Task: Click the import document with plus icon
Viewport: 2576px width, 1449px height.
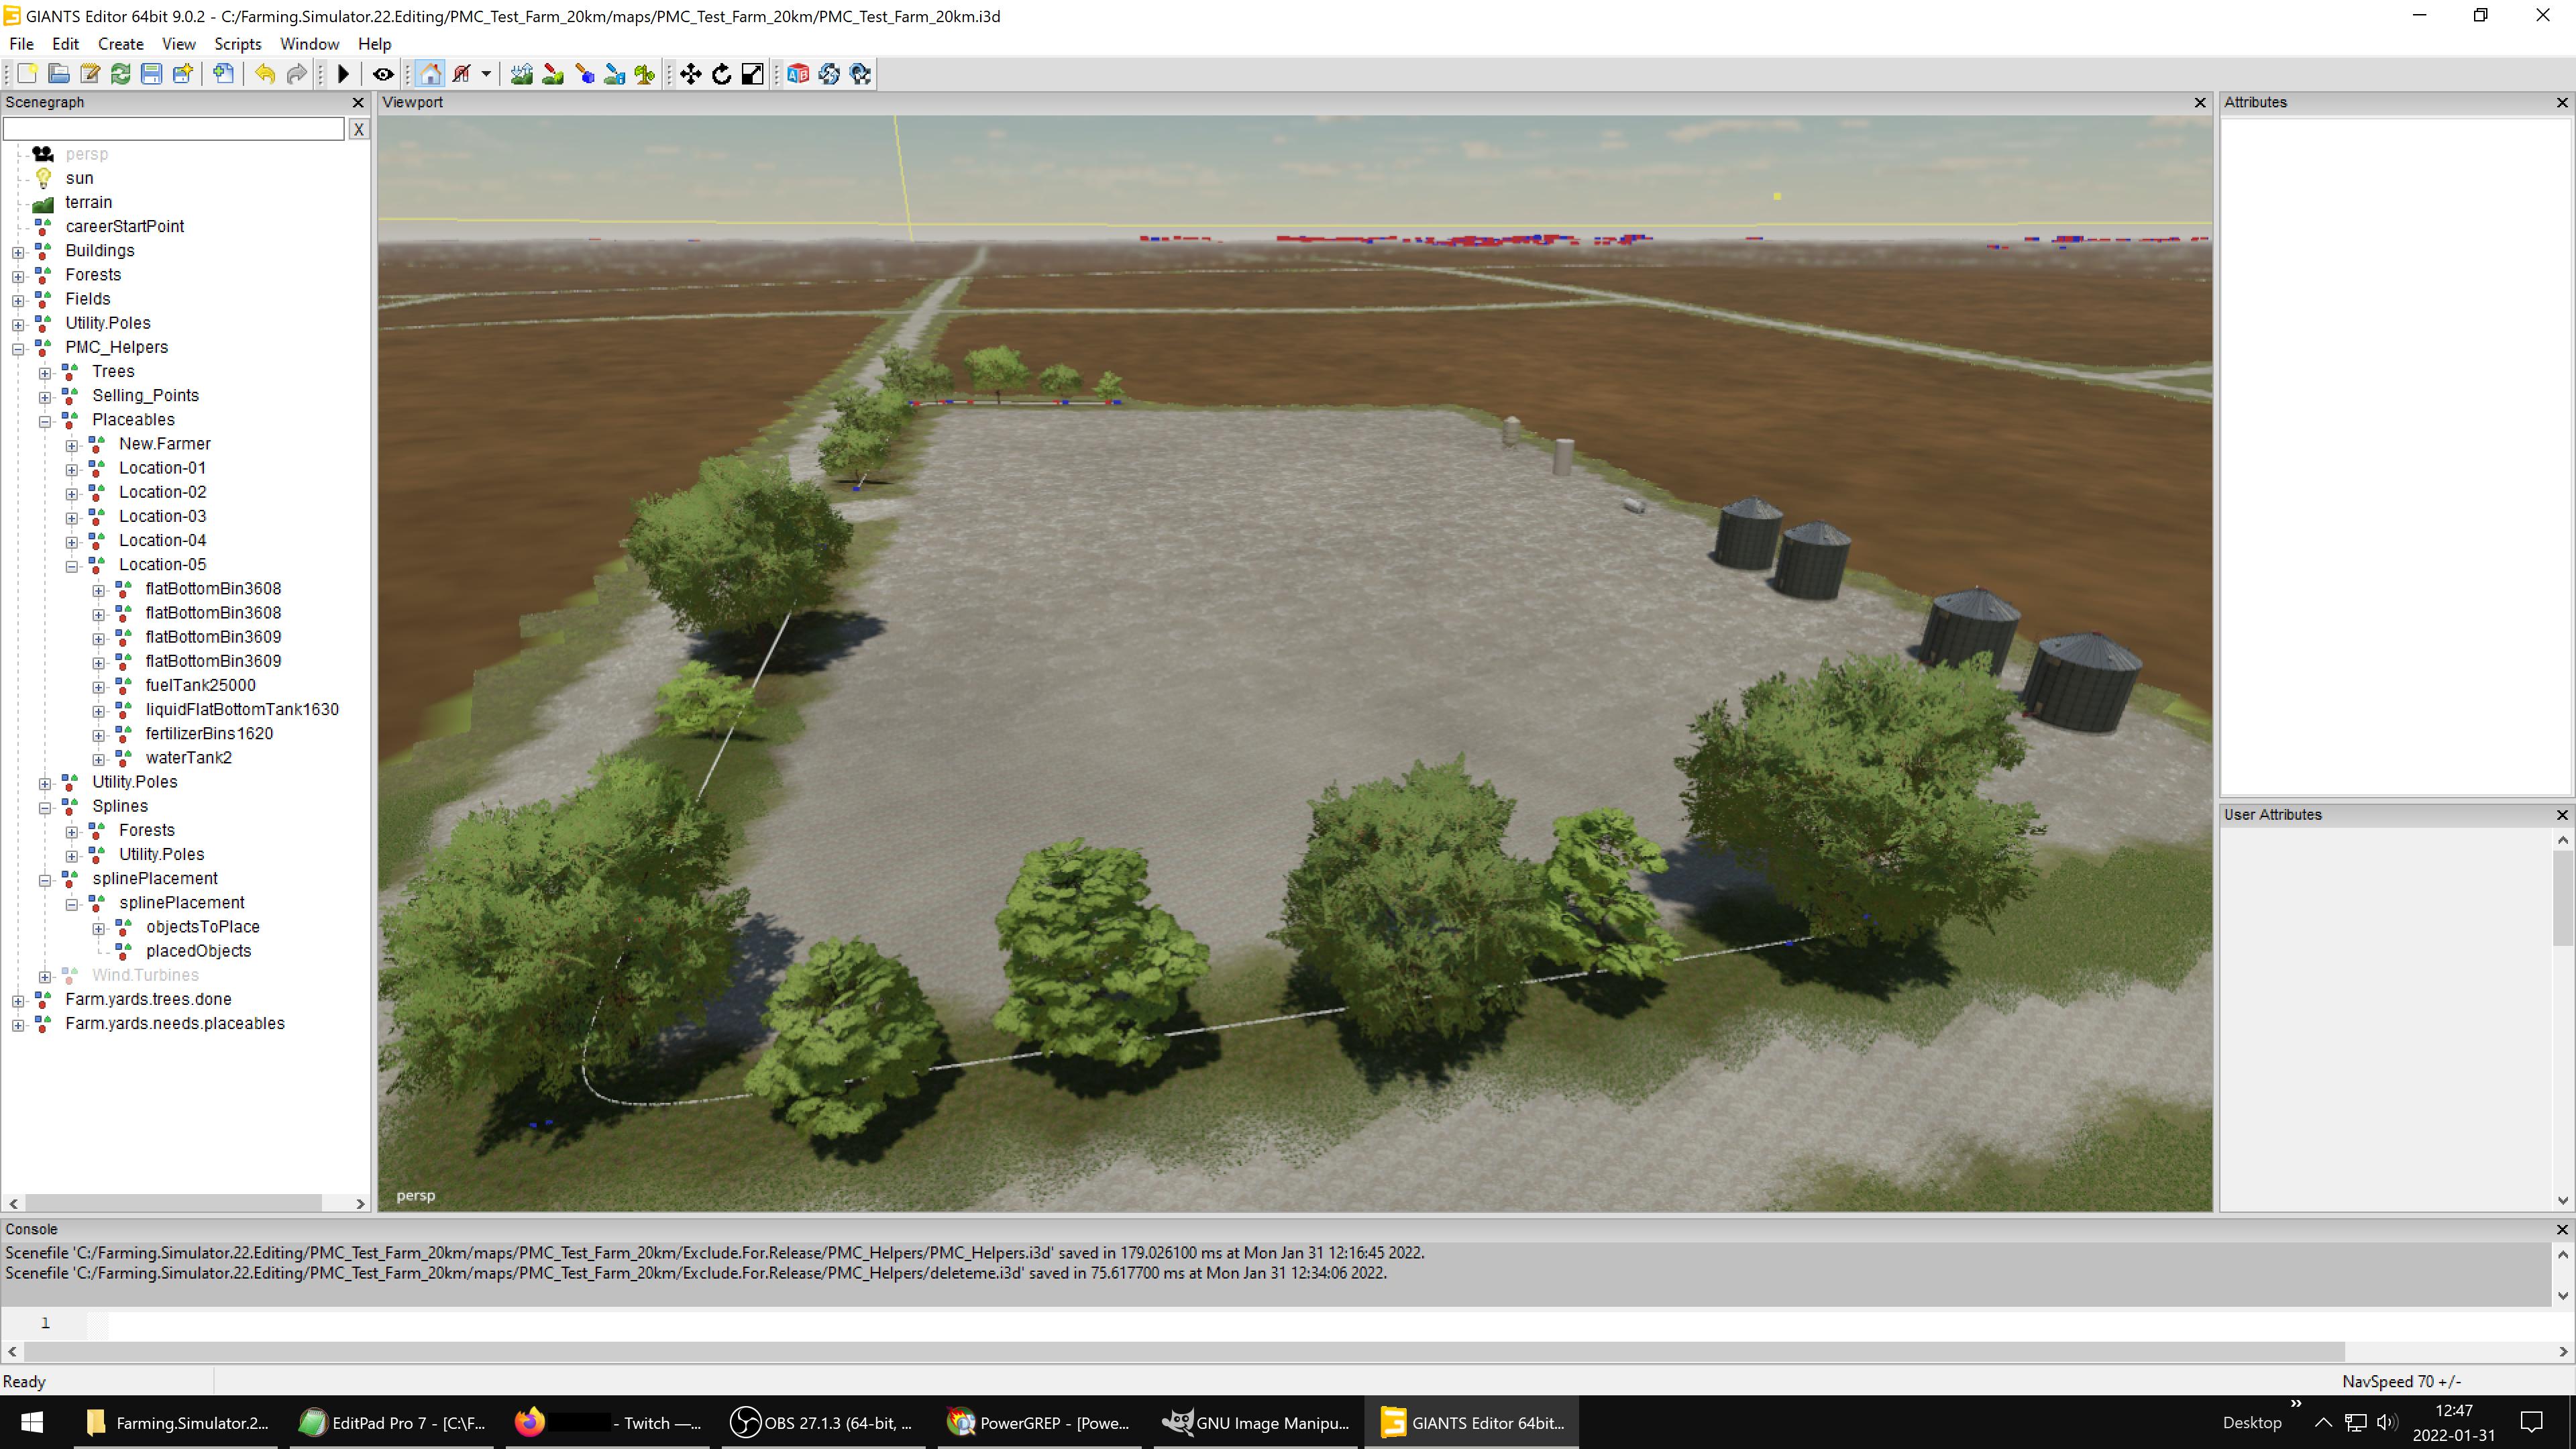Action: 224,74
